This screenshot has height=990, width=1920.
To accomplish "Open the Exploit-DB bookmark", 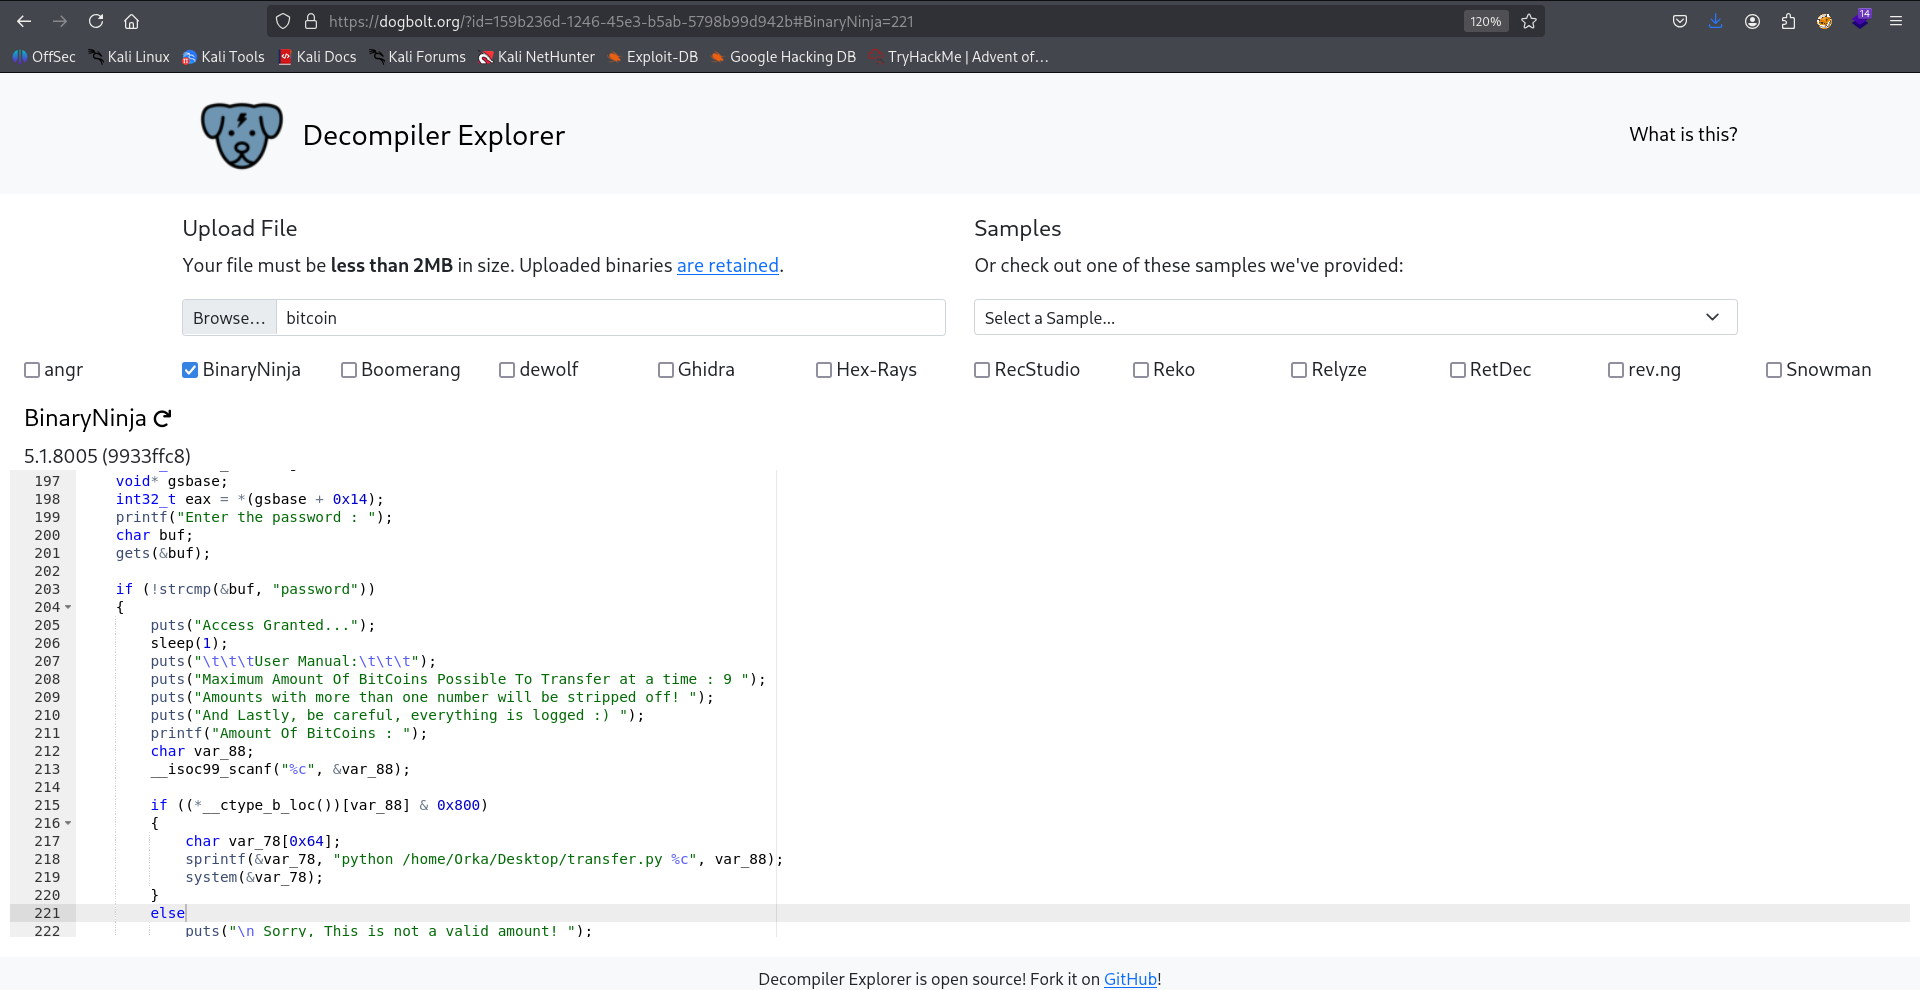I will click(x=652, y=57).
